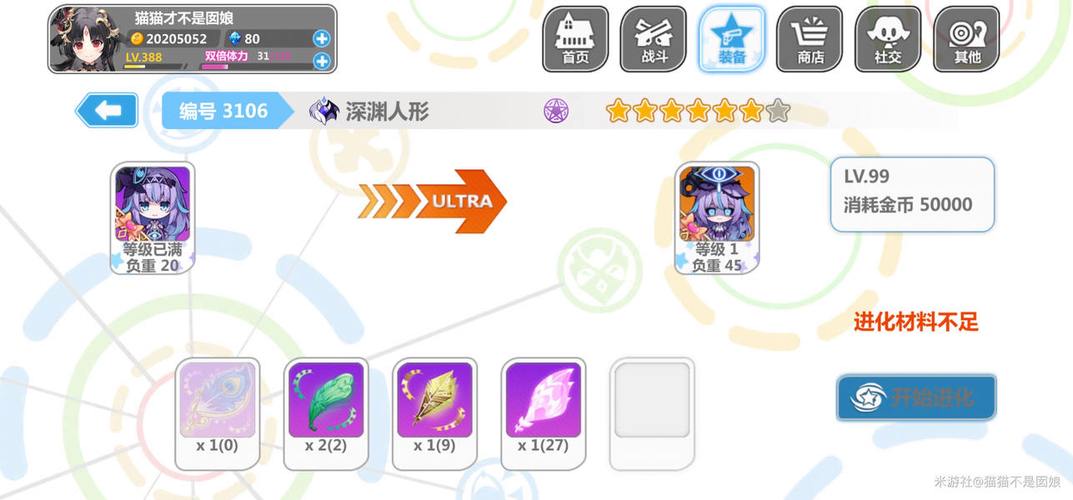Image resolution: width=1073 pixels, height=500 pixels.
Task: Click the 开始进化 start evolution button
Action: point(916,397)
